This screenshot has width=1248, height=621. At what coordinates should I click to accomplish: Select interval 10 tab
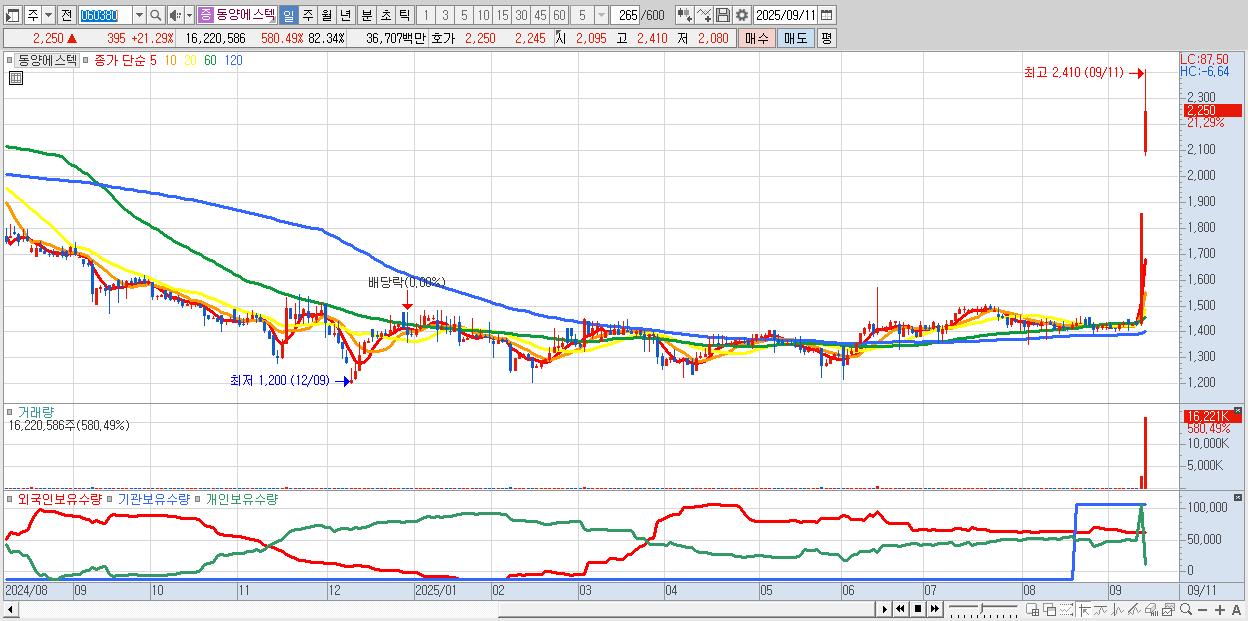[483, 15]
